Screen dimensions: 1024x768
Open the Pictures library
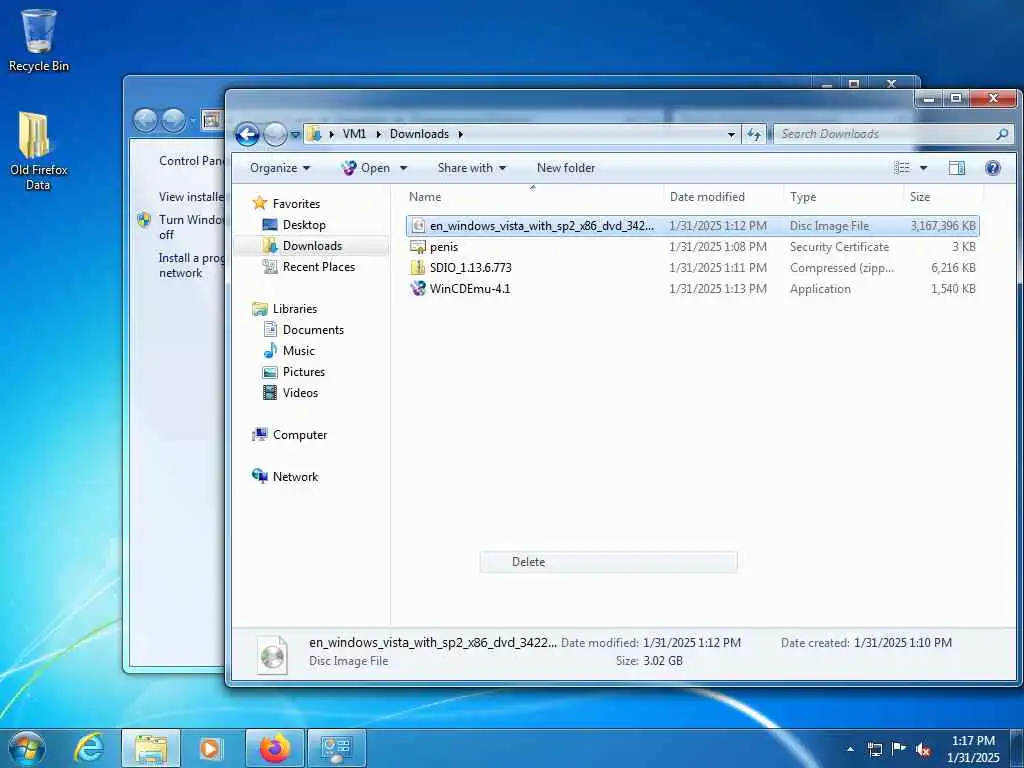tap(303, 372)
